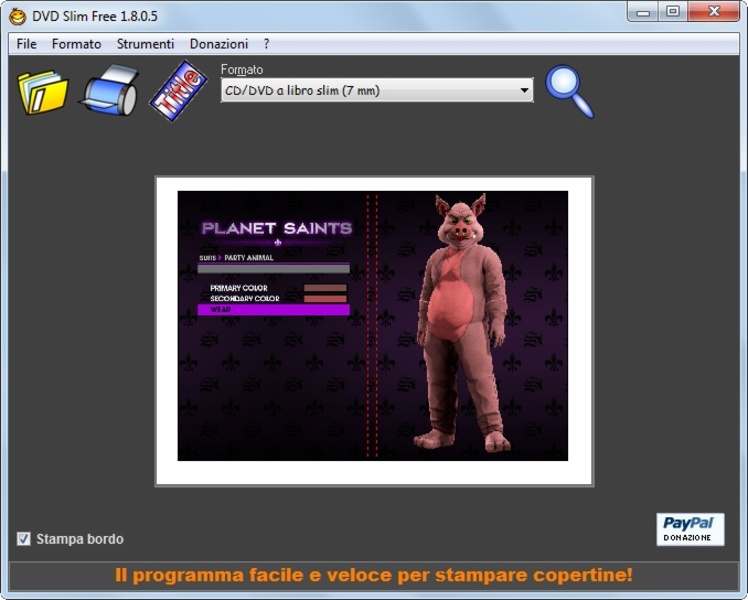Open the Strumenti menu

[x=145, y=44]
